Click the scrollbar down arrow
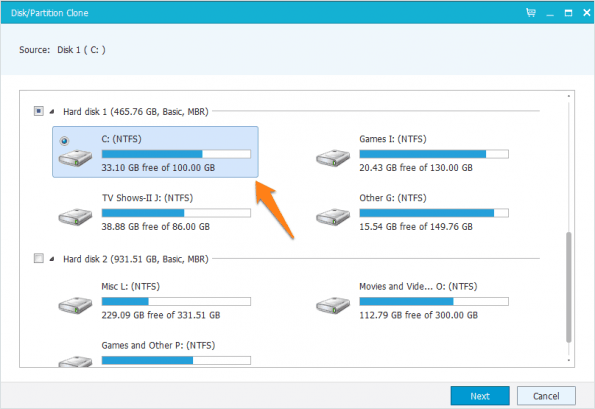The width and height of the screenshot is (595, 409). click(568, 360)
